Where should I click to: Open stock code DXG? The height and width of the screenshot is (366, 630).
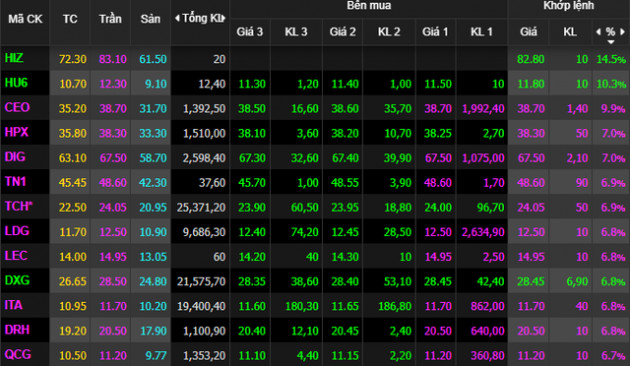click(x=17, y=280)
